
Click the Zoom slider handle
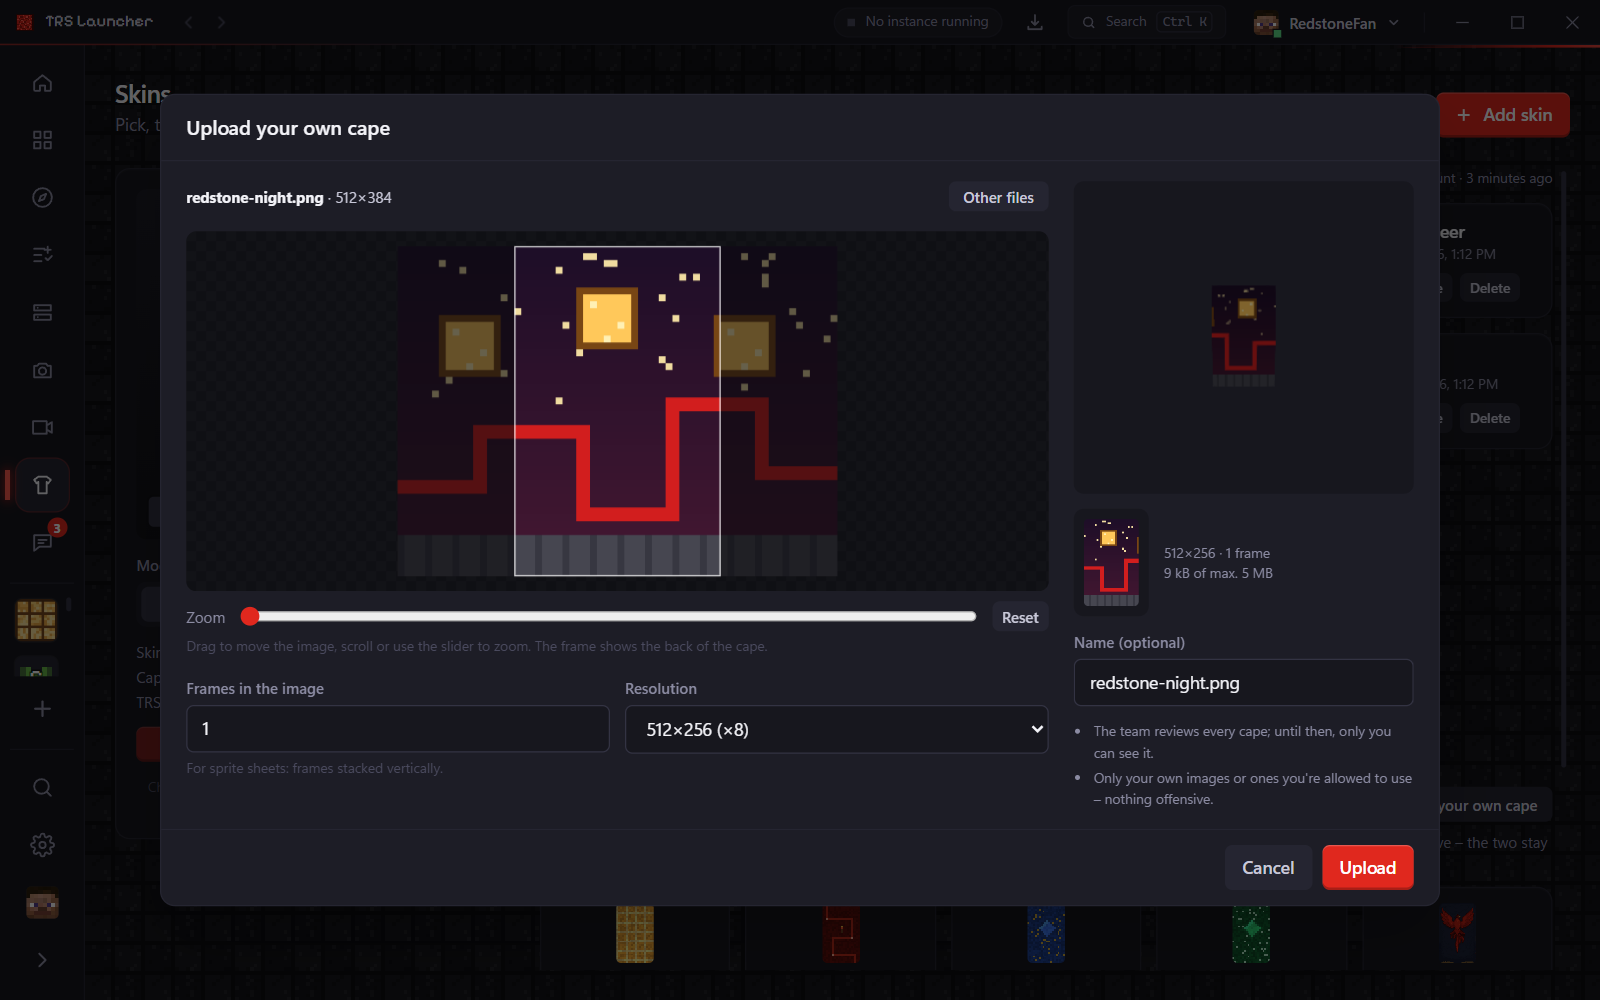(x=251, y=617)
